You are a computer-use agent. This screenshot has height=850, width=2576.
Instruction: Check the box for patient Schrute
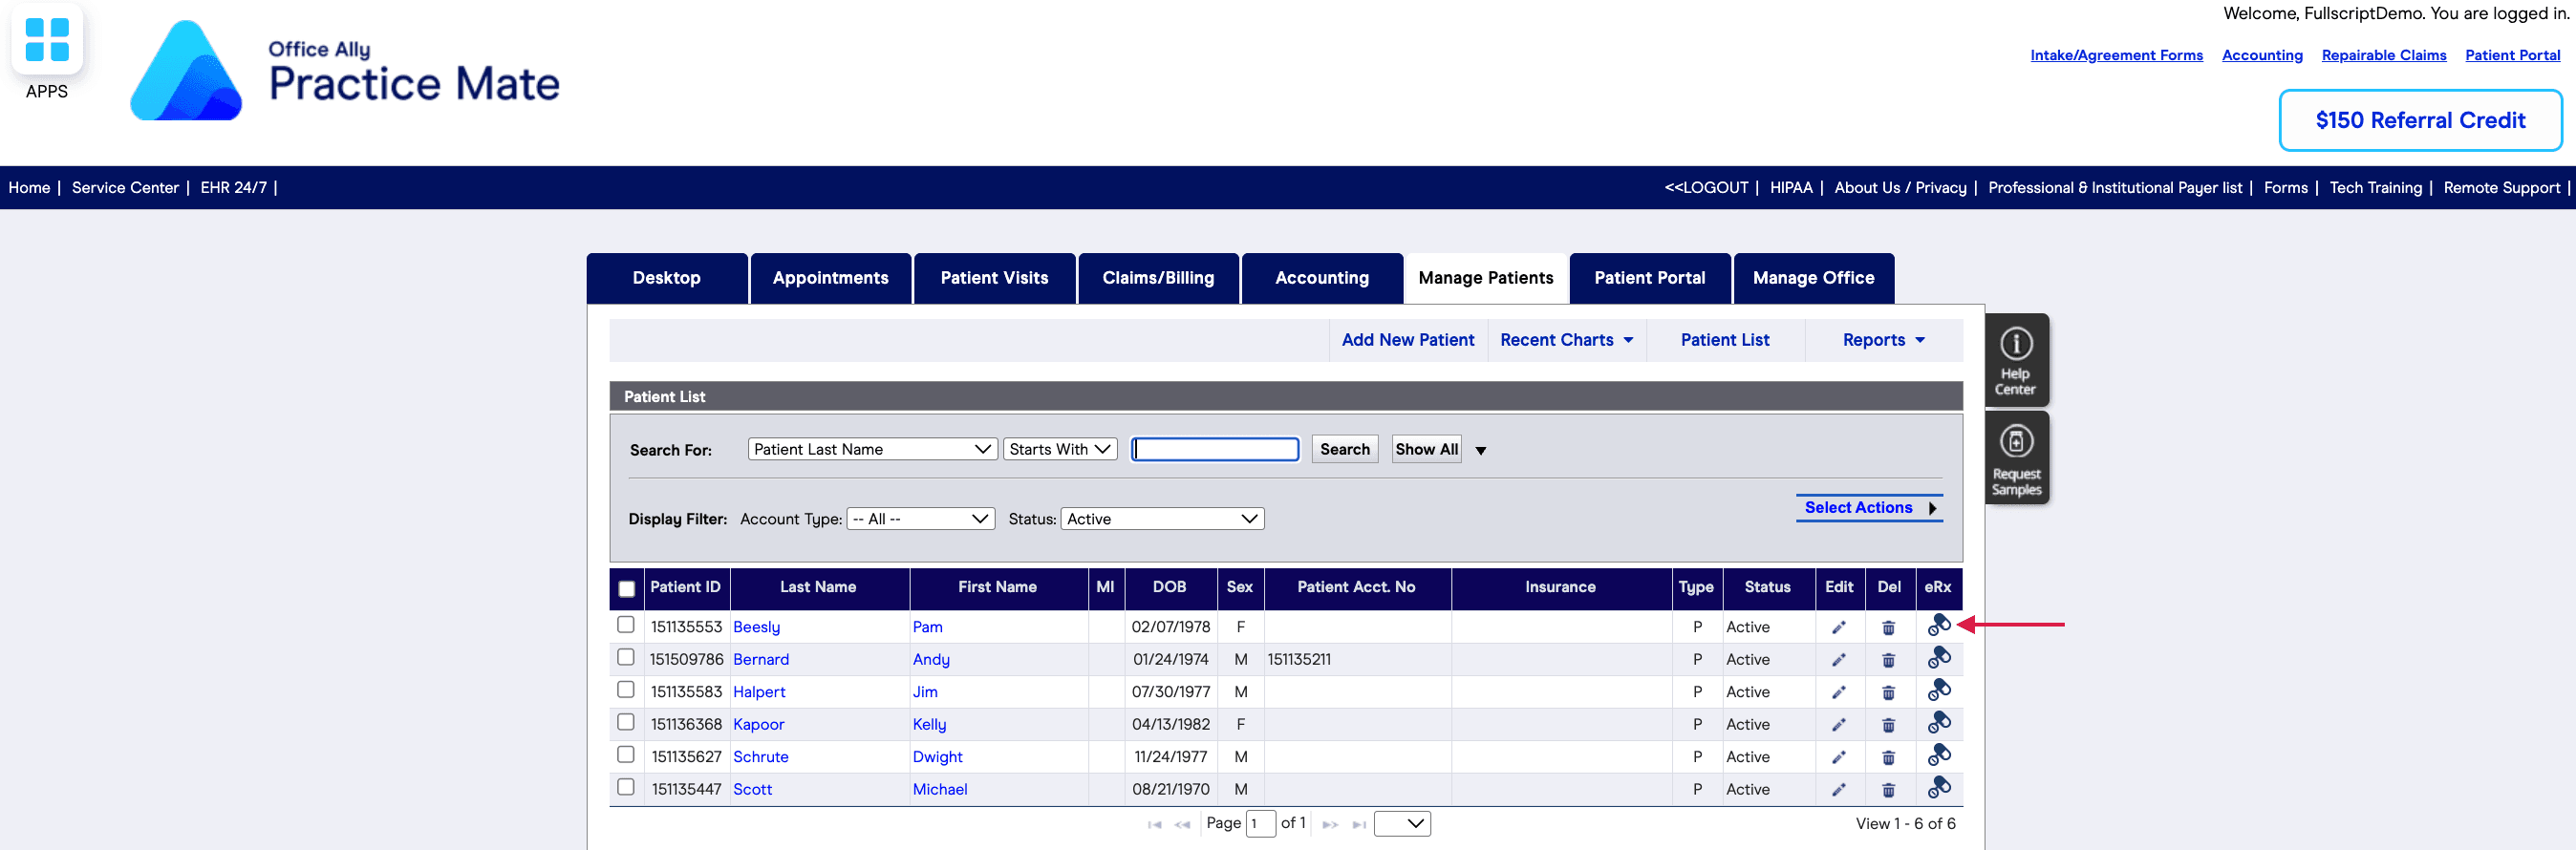[x=626, y=755]
